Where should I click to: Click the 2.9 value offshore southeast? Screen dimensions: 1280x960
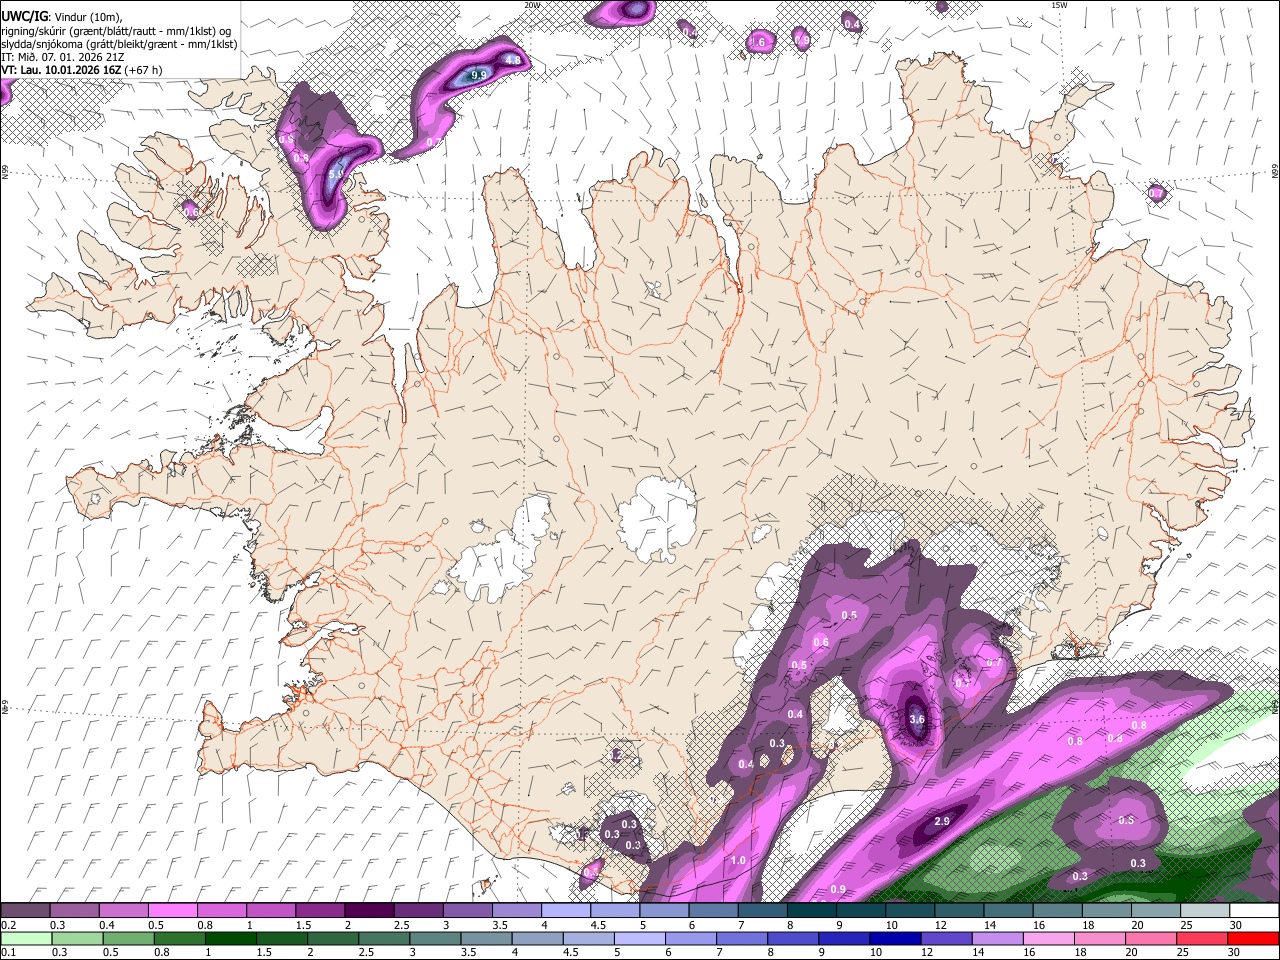coord(942,821)
